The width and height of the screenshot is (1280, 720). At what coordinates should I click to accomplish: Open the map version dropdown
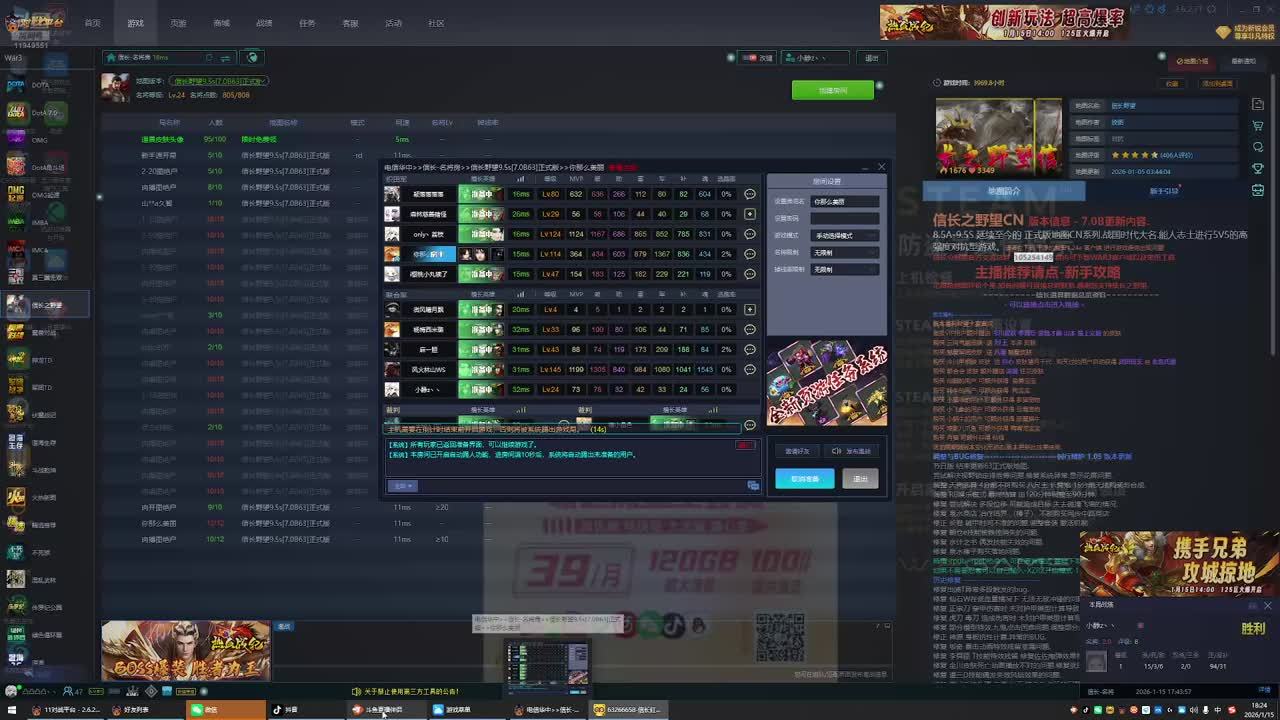click(x=218, y=81)
